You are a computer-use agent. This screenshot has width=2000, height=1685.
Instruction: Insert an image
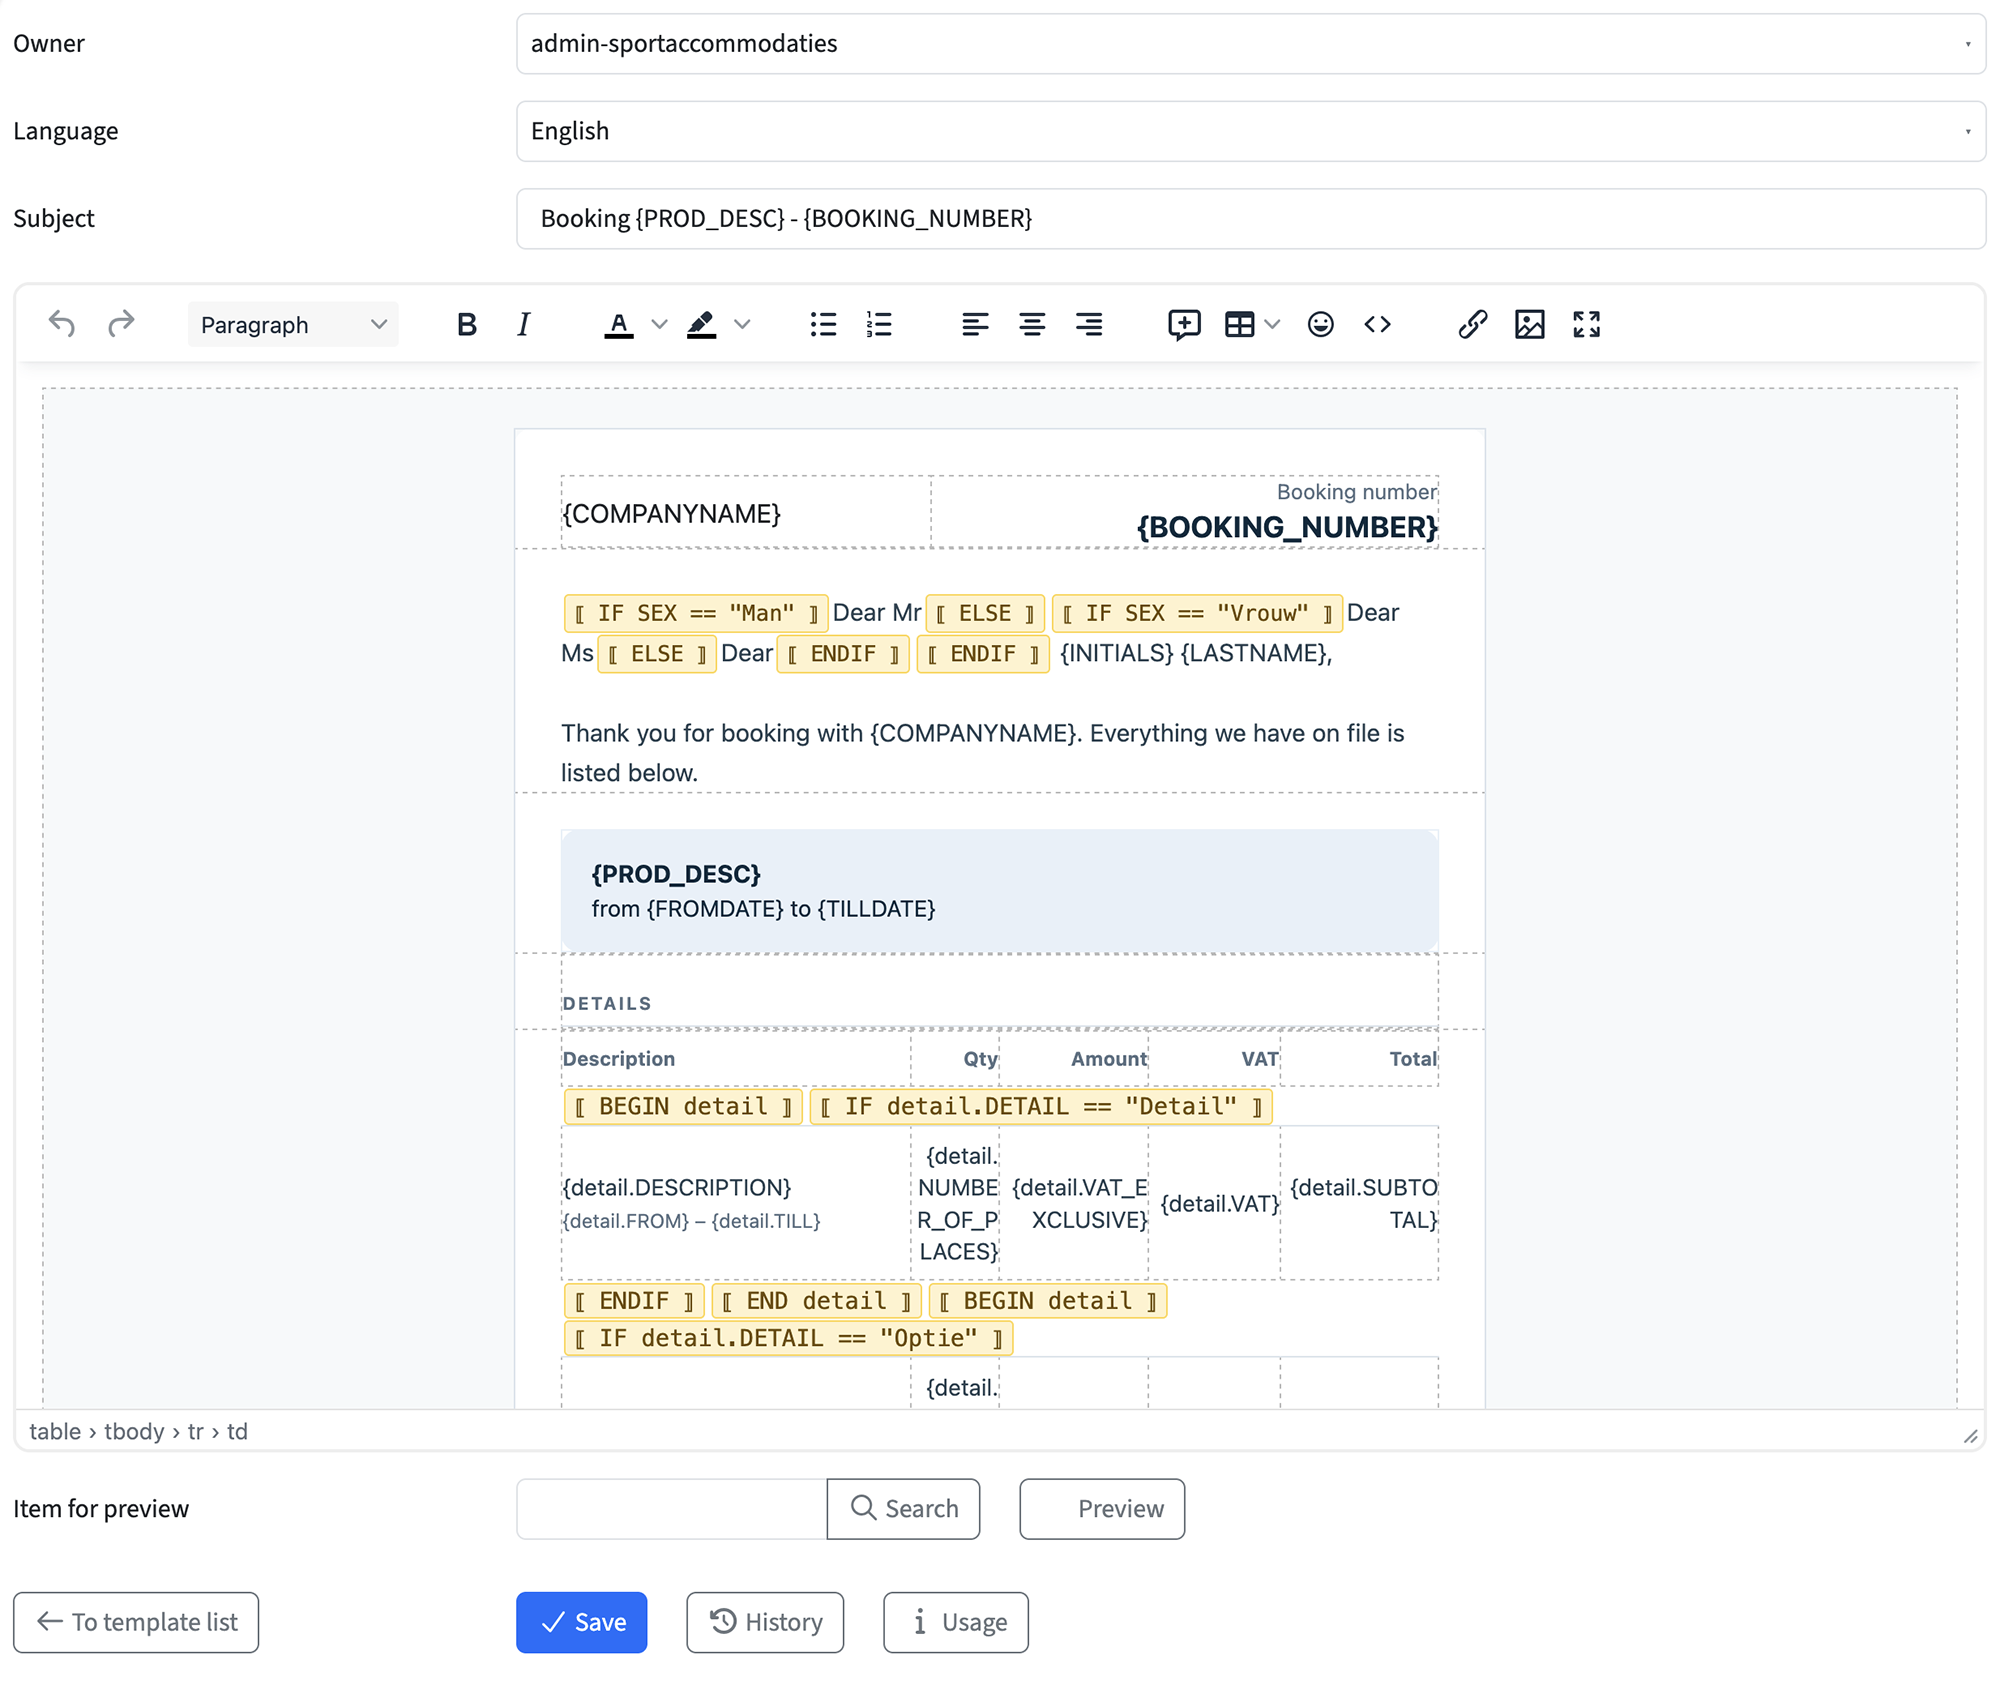pyautogui.click(x=1529, y=324)
